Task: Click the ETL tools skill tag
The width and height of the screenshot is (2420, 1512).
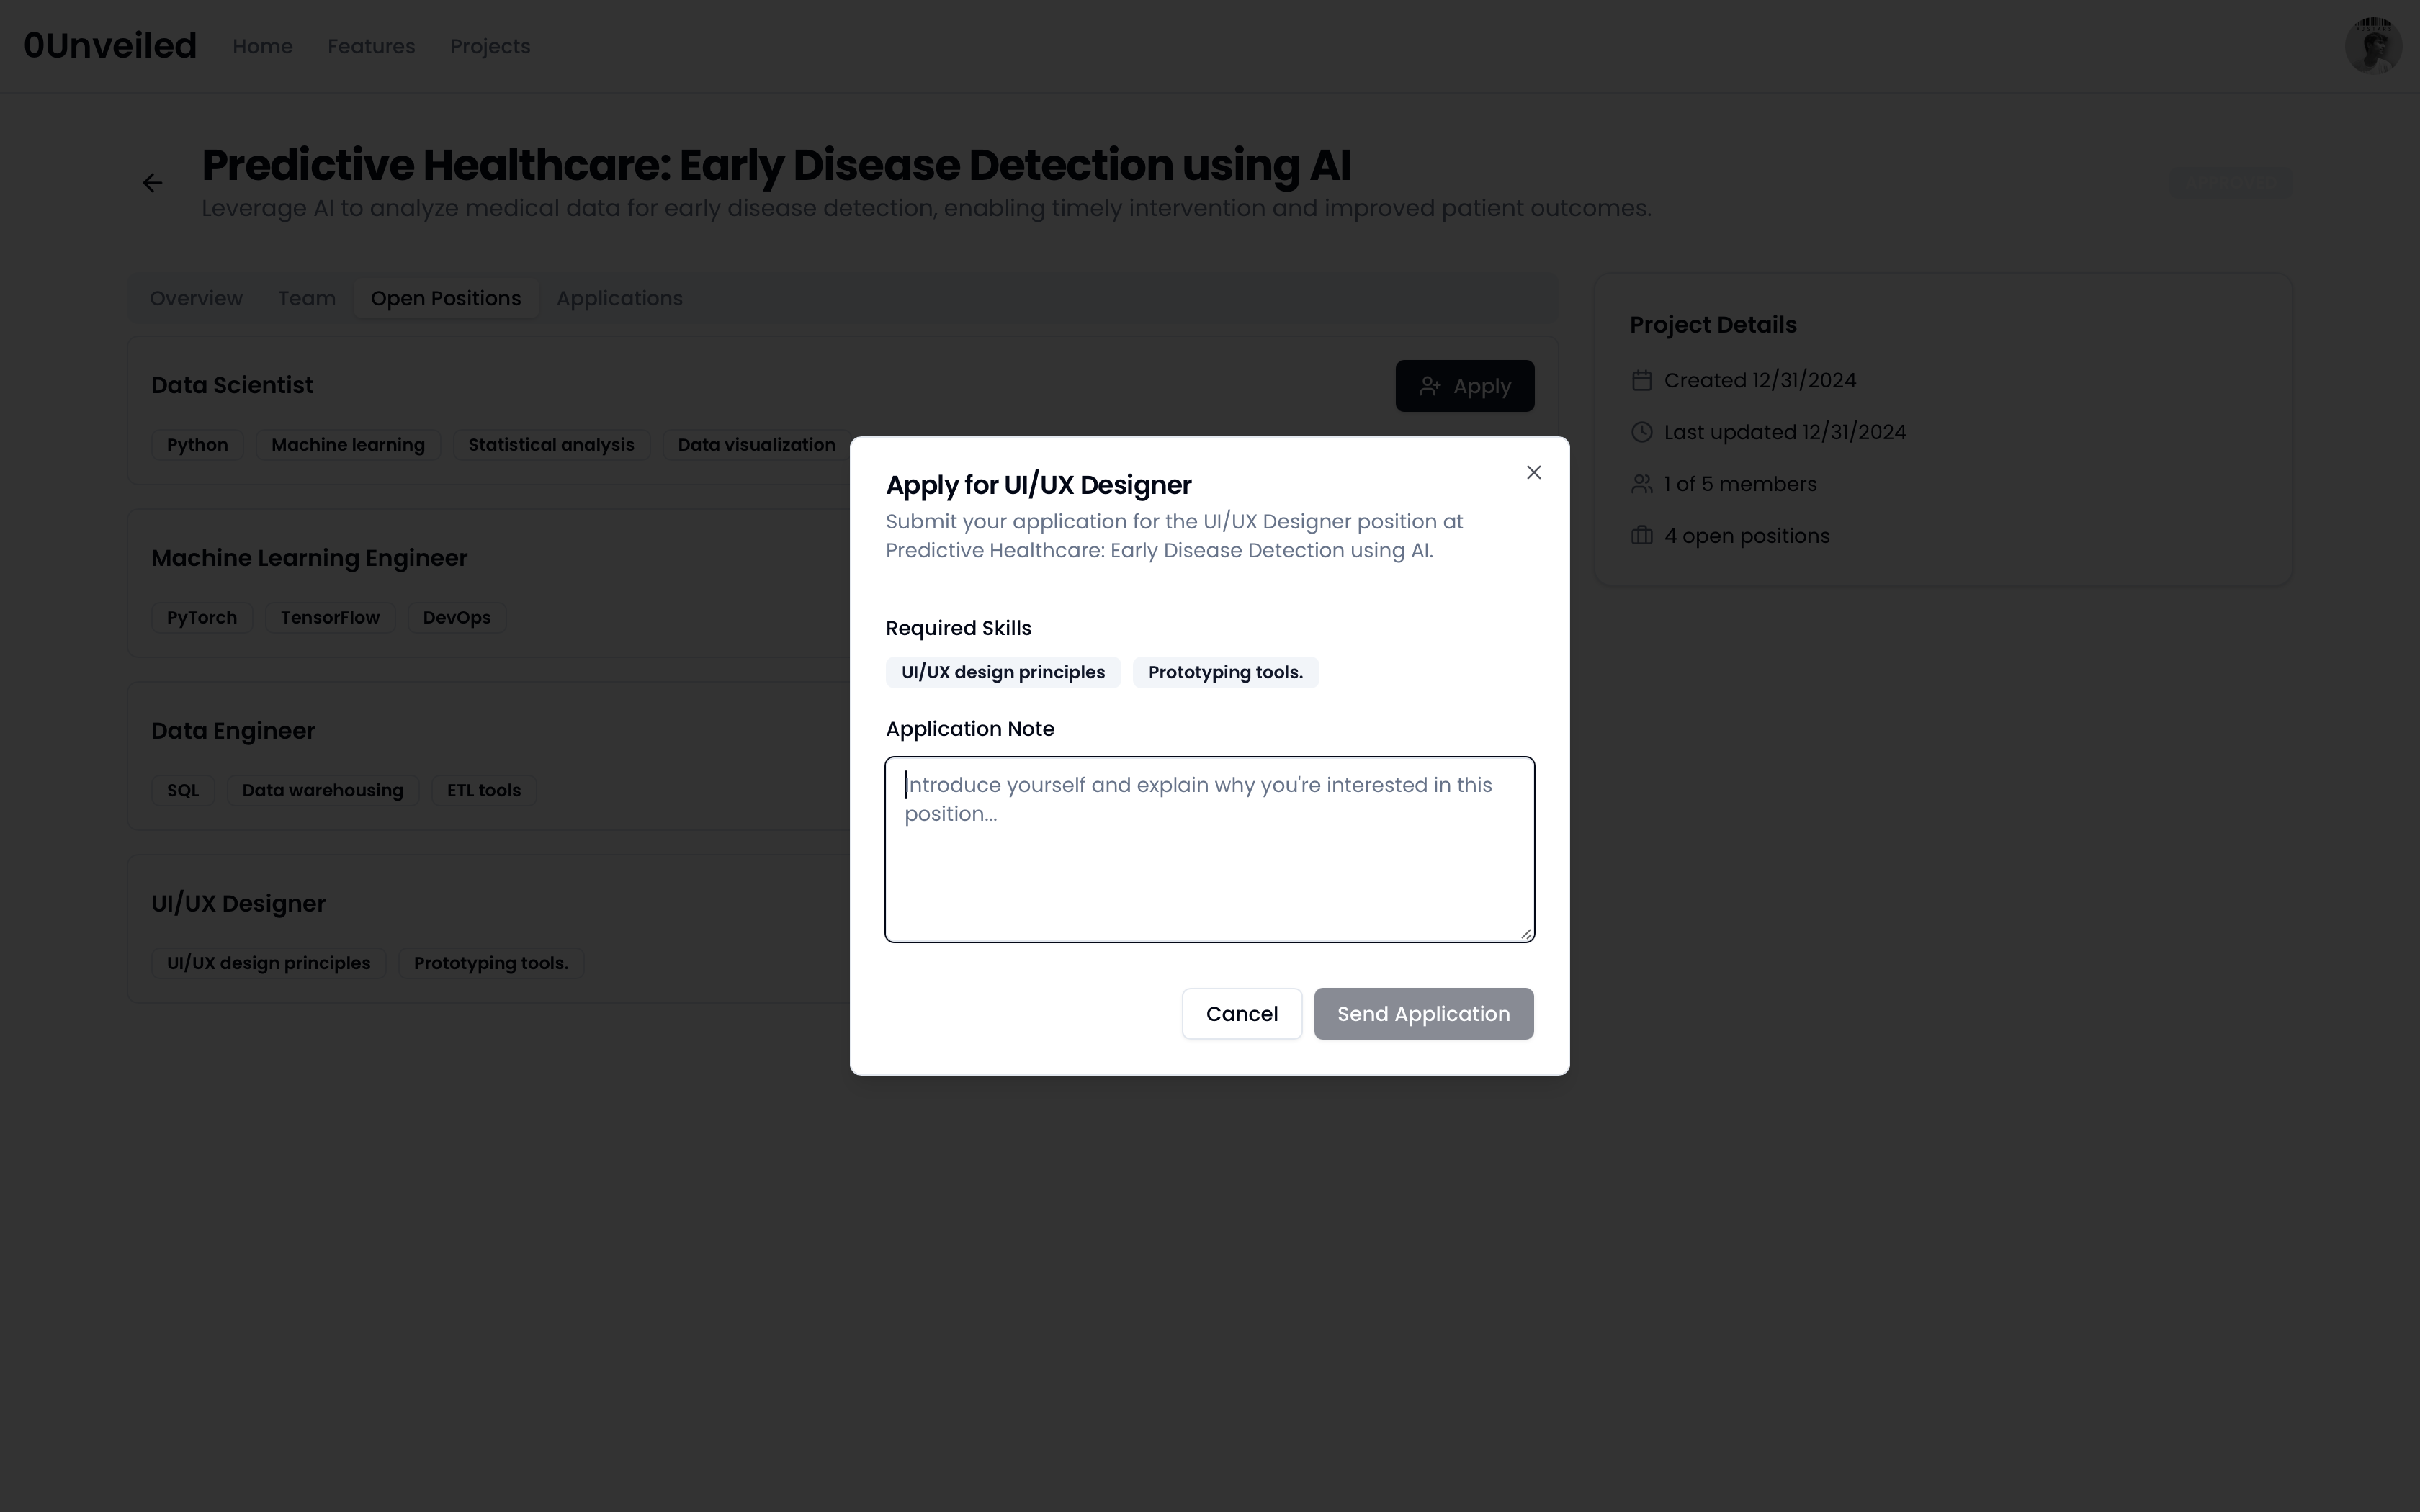Action: coord(484,791)
